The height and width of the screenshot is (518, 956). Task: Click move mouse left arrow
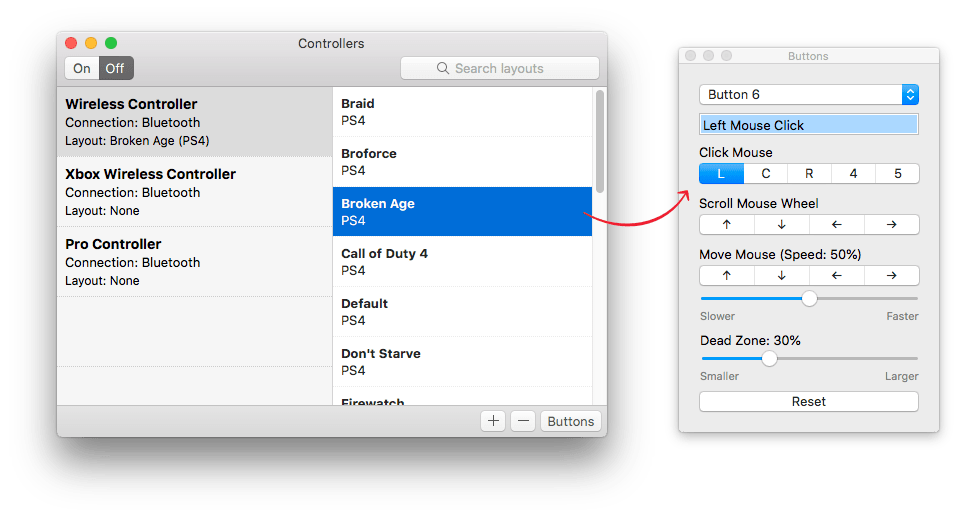tap(836, 275)
